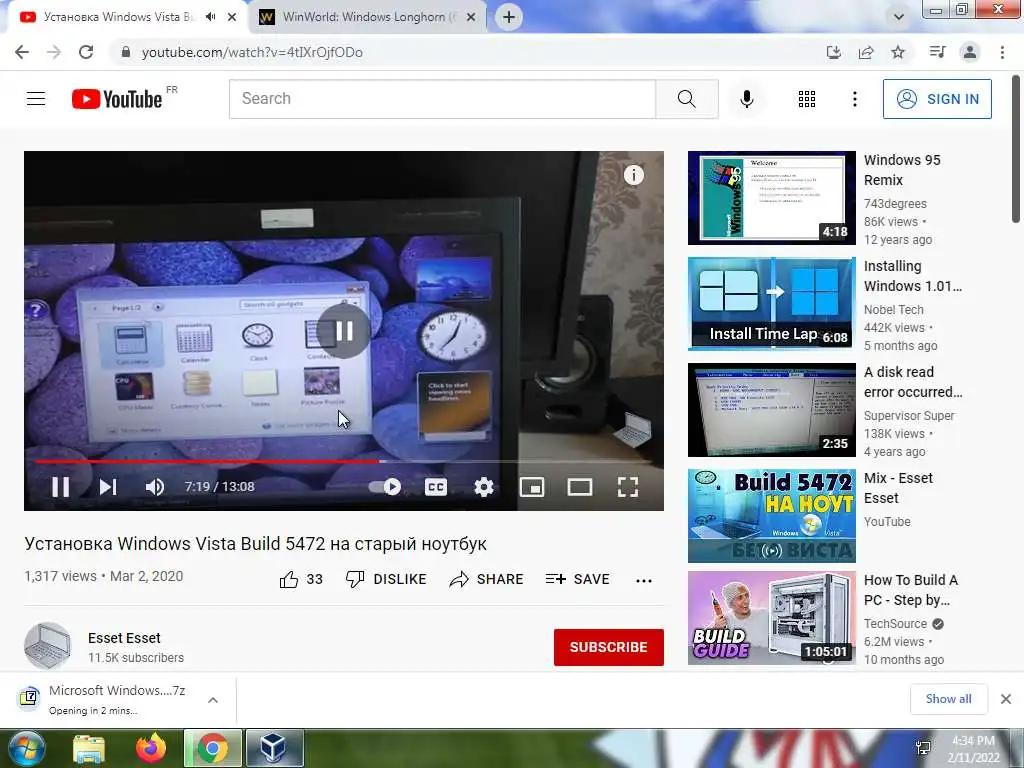This screenshot has width=1024, height=768.
Task: Pause the video with the pause button
Action: (x=61, y=487)
